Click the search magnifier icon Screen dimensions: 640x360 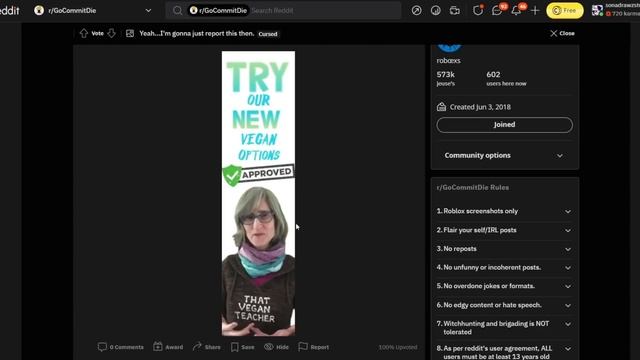(177, 11)
